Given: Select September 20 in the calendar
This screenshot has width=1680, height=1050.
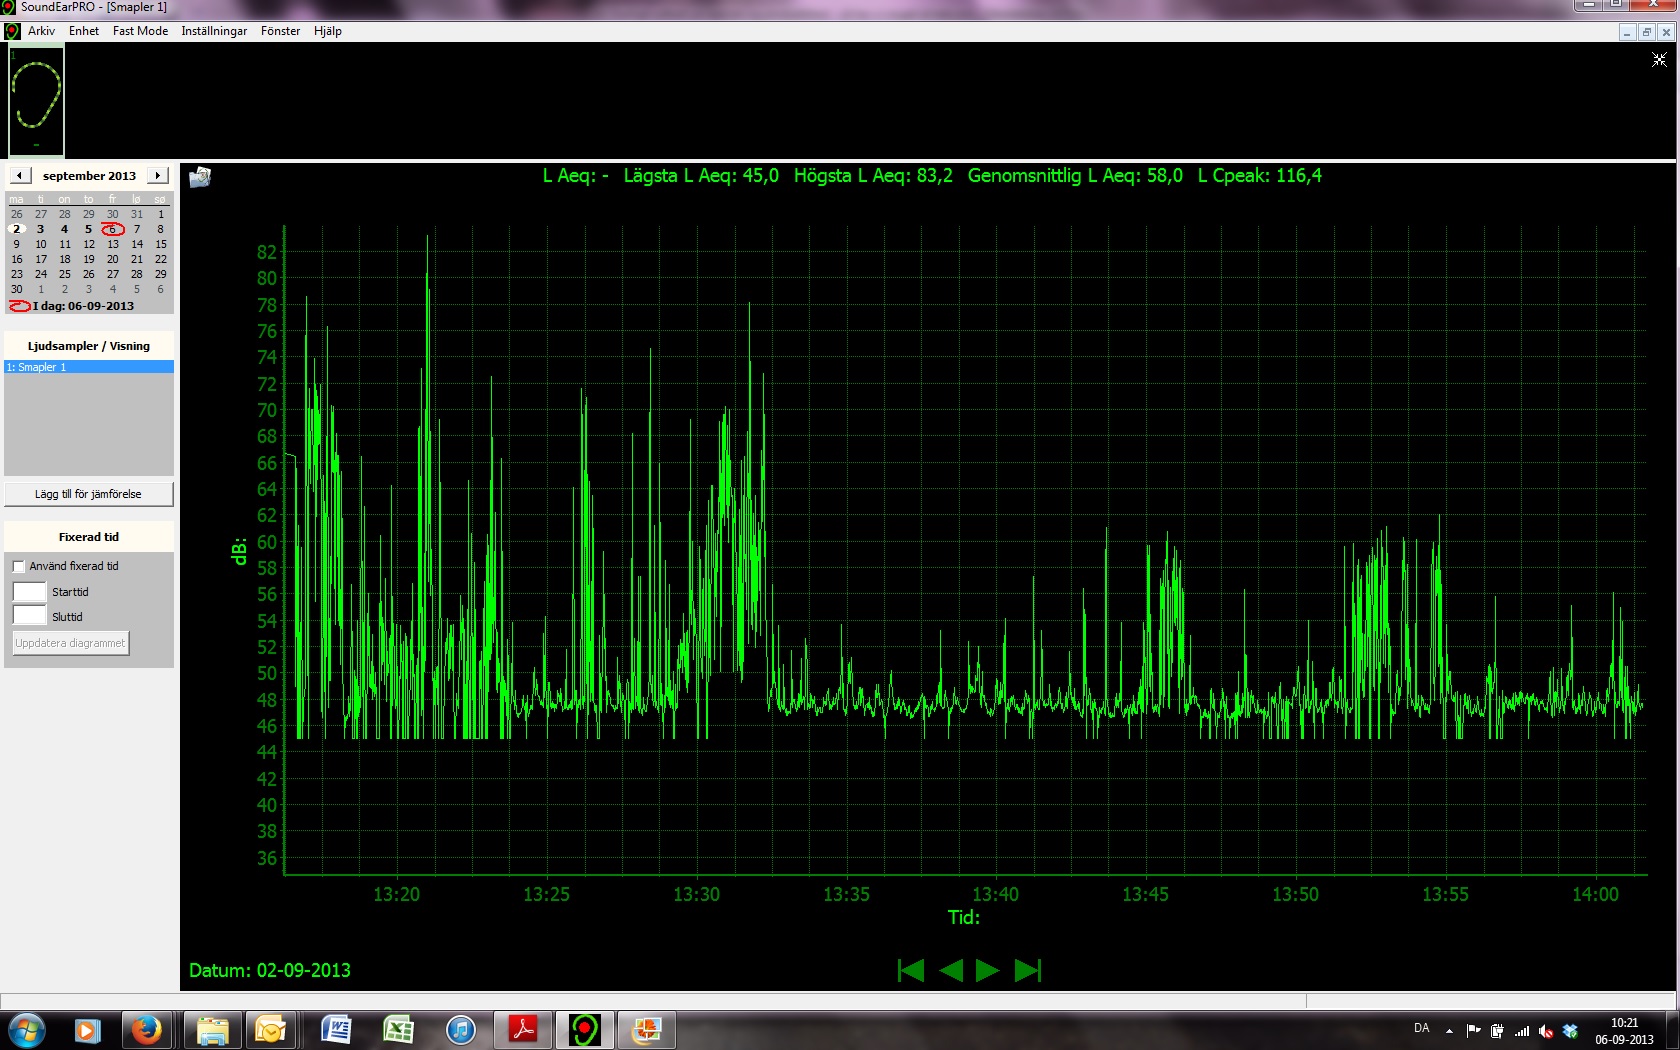Looking at the screenshot, I should pyautogui.click(x=113, y=259).
